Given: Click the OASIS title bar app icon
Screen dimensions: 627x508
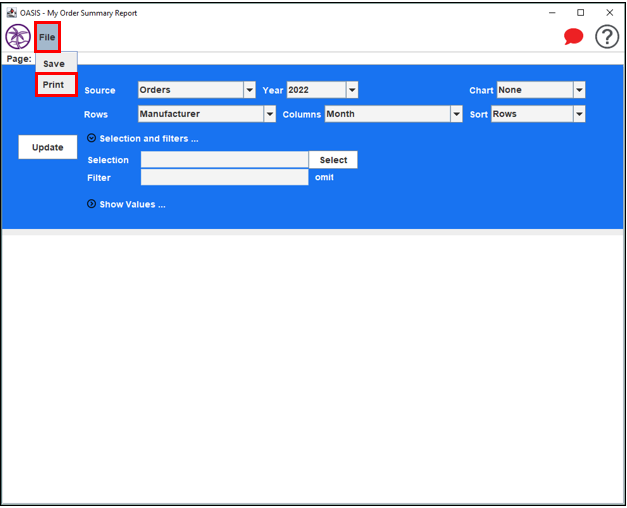Looking at the screenshot, I should [12, 13].
